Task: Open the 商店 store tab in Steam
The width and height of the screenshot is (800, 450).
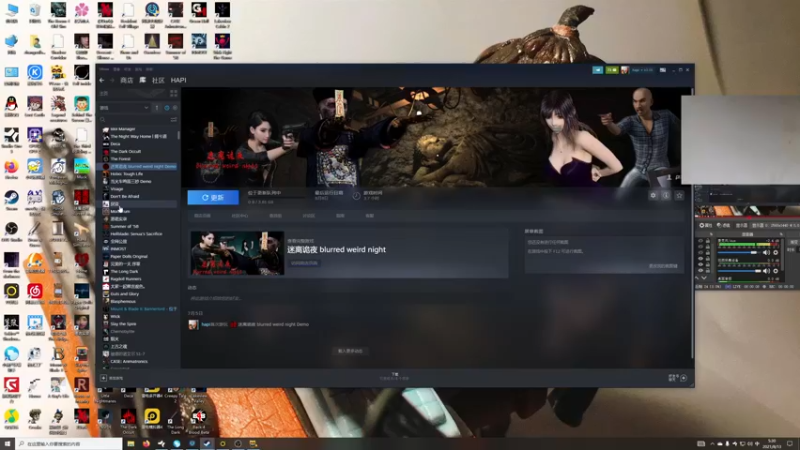Action: coord(127,80)
